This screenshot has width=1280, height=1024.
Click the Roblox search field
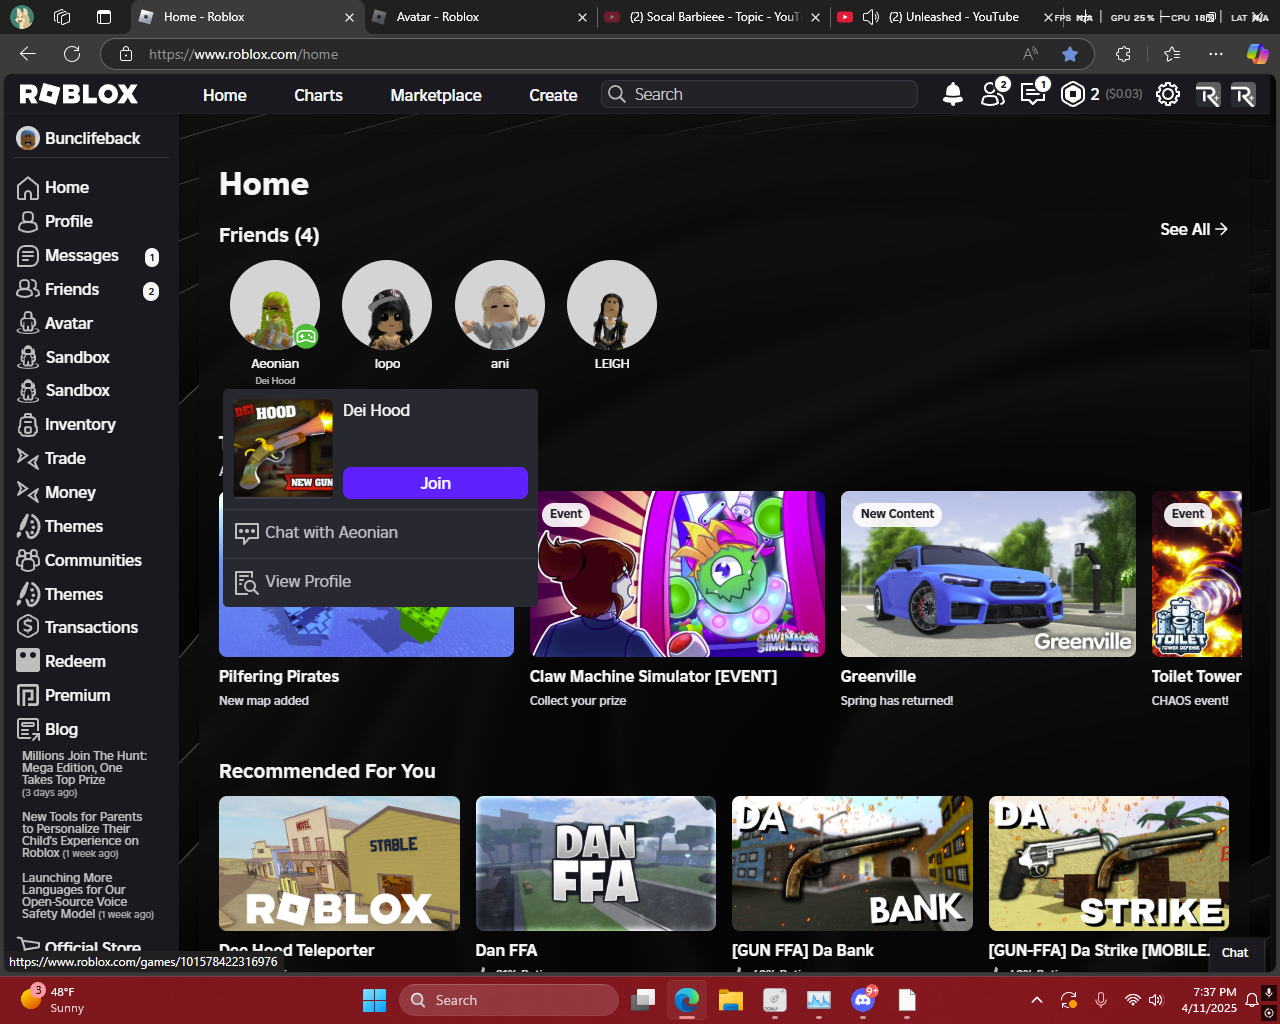click(x=760, y=94)
